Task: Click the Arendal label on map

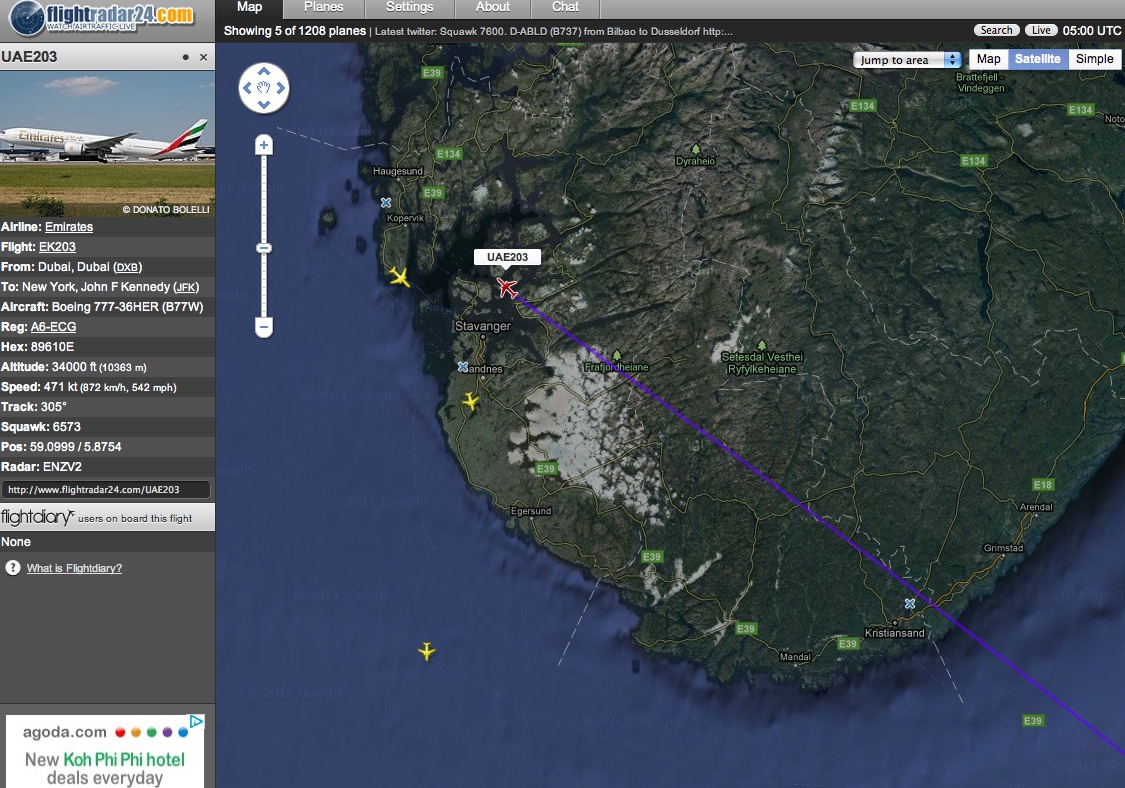Action: (x=1036, y=507)
